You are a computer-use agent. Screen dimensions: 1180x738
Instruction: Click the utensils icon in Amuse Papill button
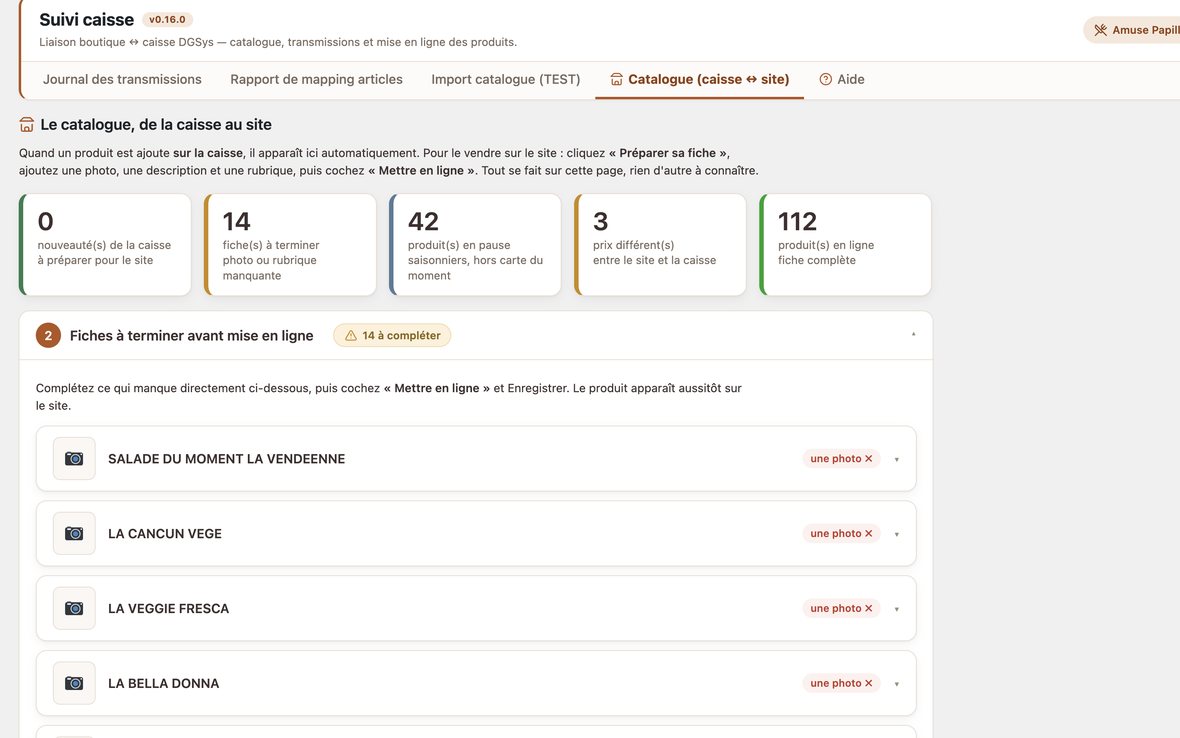(1100, 30)
